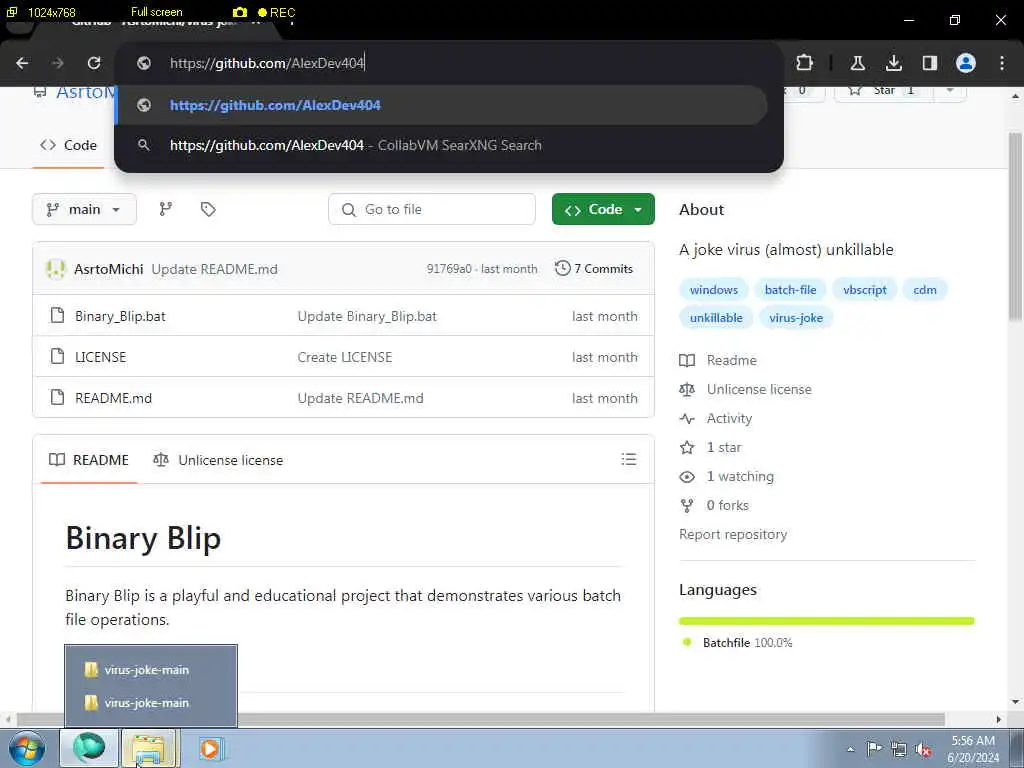Click the cdm topic tag

tap(925, 289)
